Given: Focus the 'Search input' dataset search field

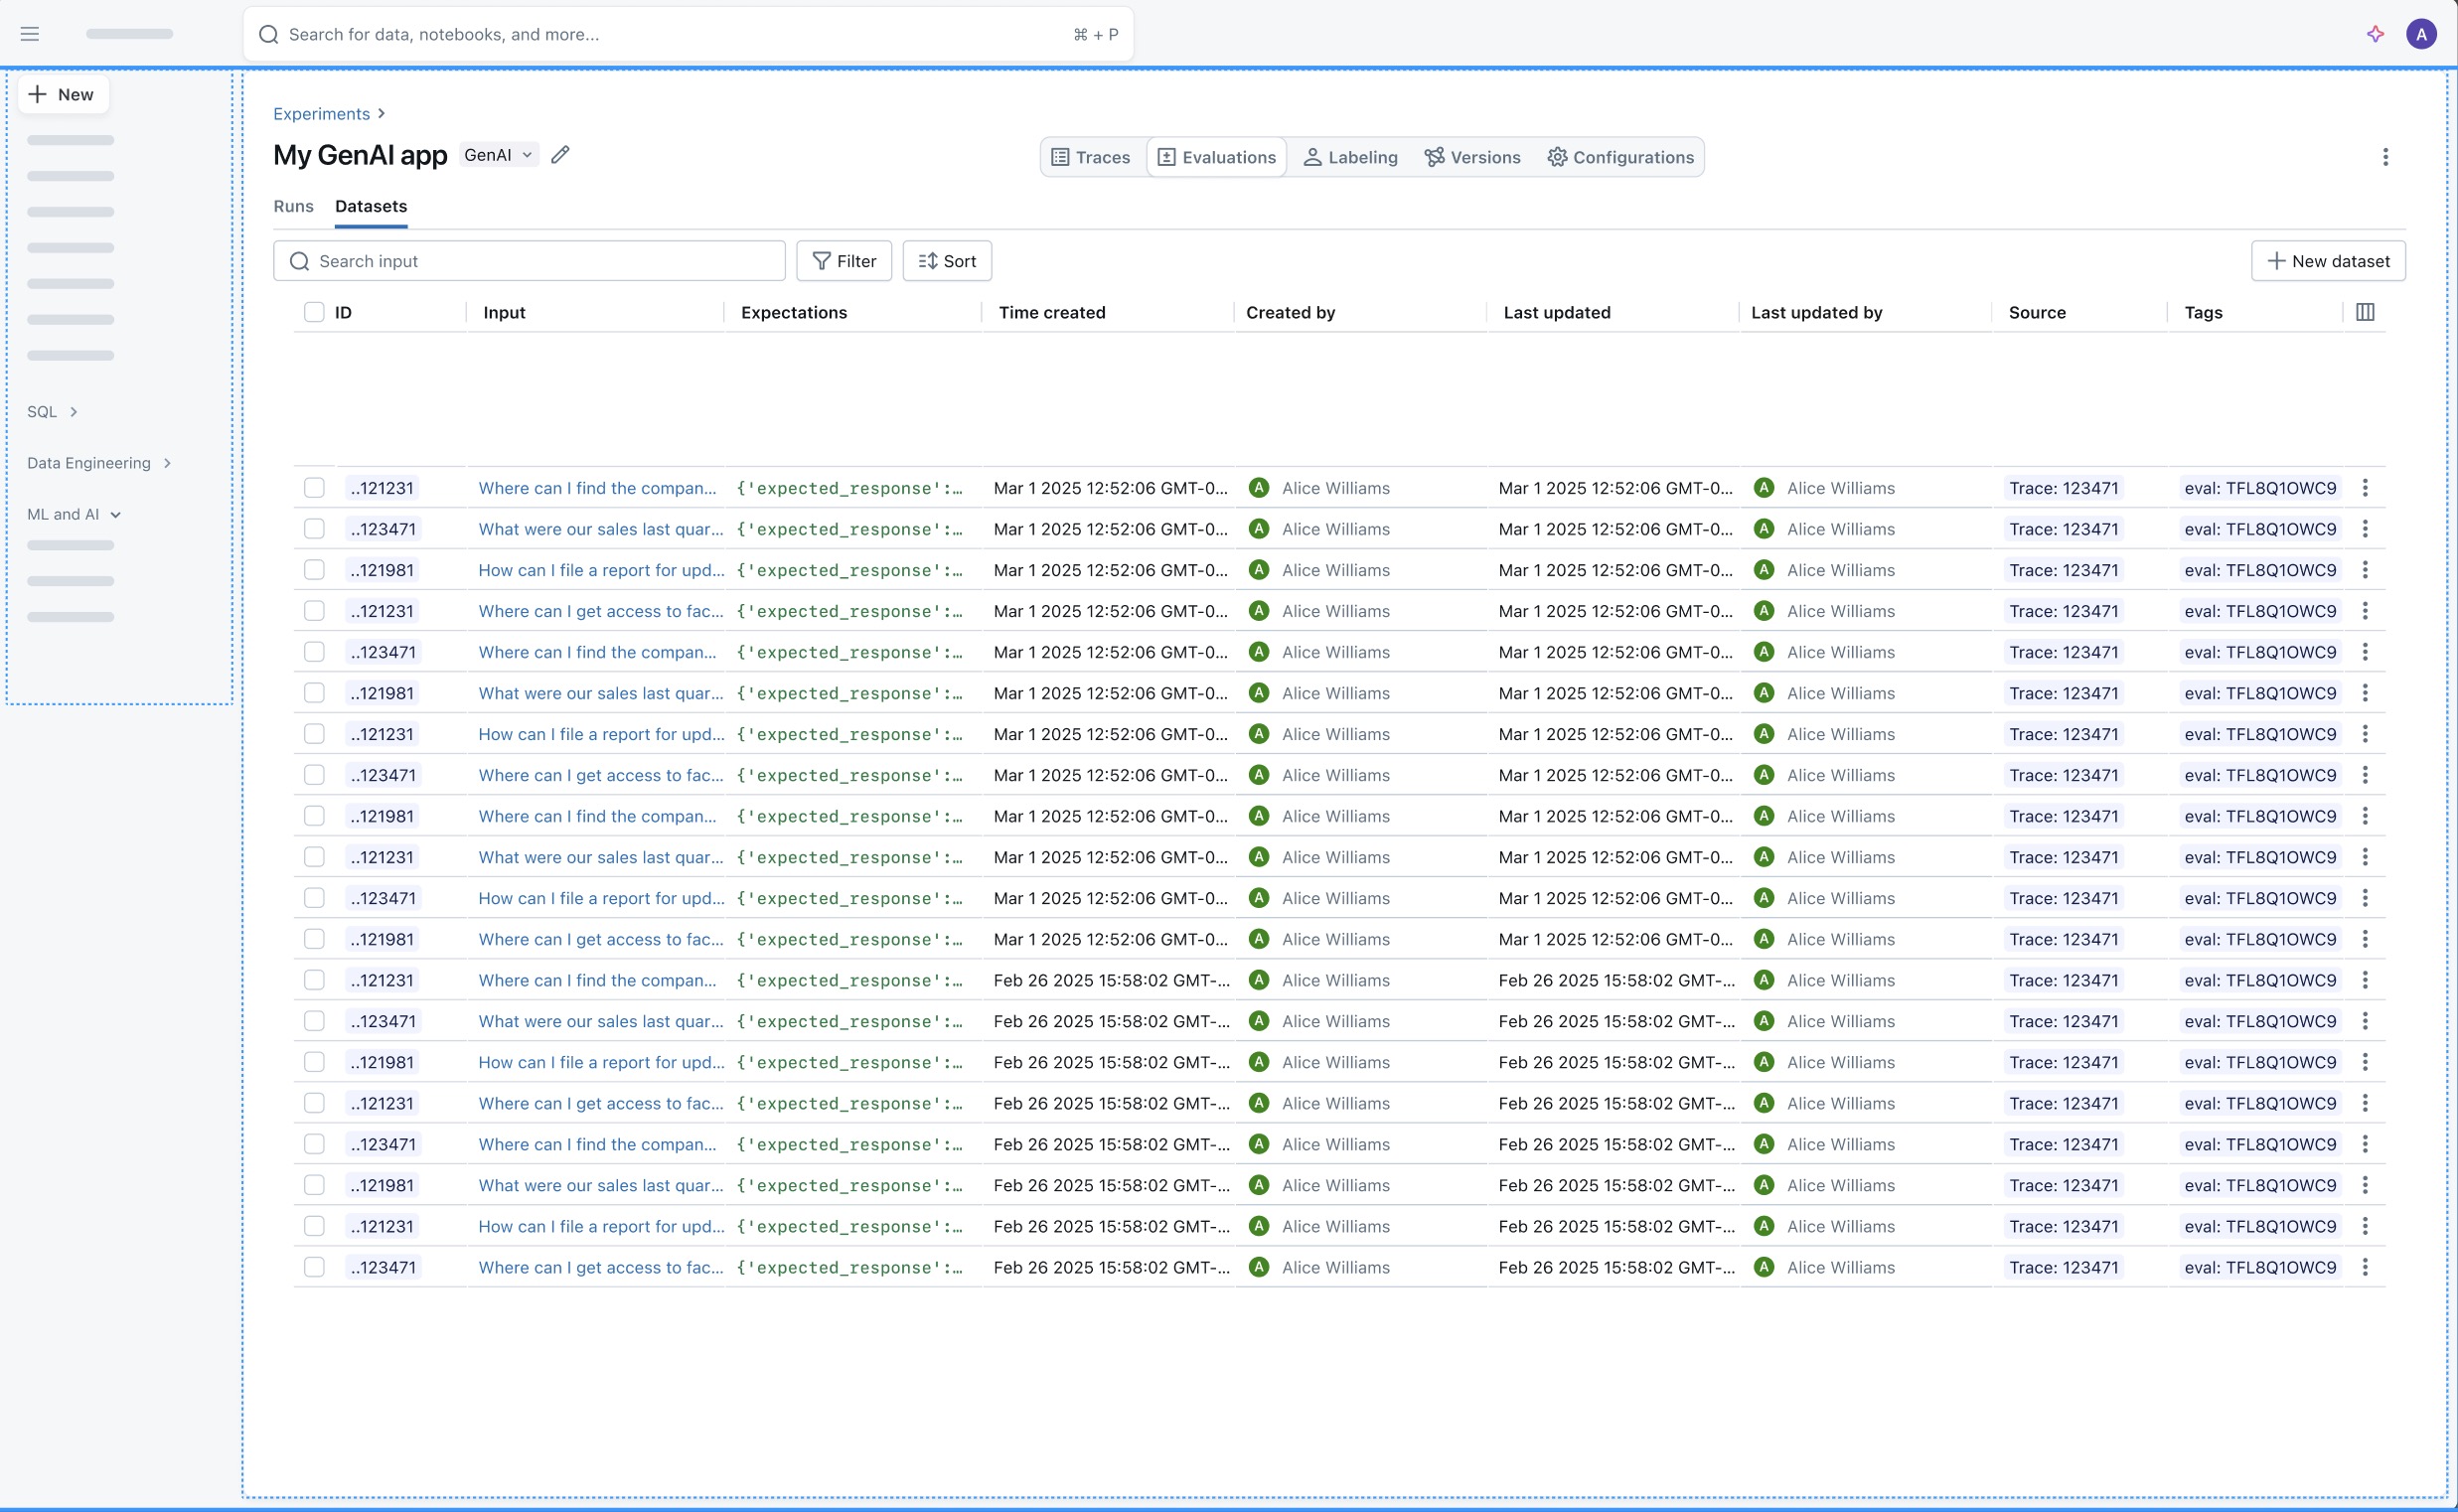Looking at the screenshot, I should pos(529,261).
